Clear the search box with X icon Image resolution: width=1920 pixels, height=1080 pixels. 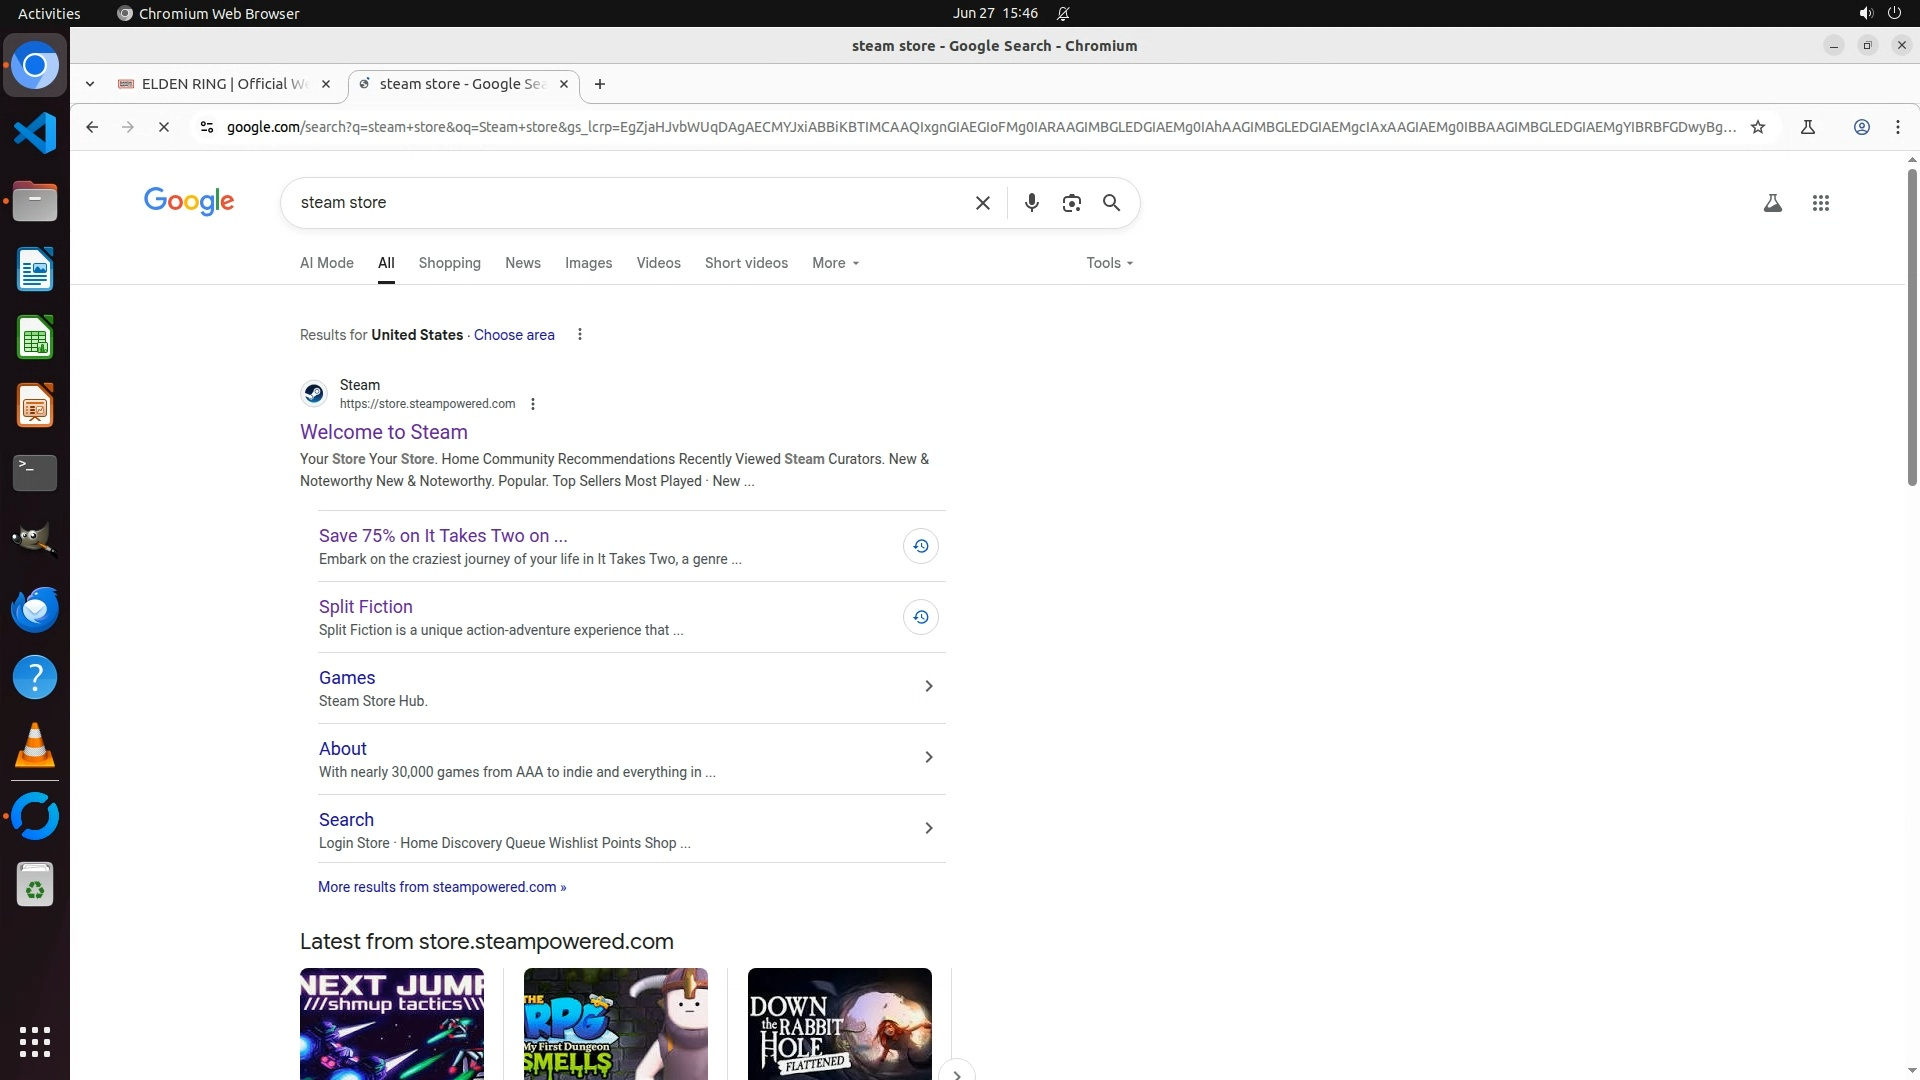pyautogui.click(x=982, y=203)
